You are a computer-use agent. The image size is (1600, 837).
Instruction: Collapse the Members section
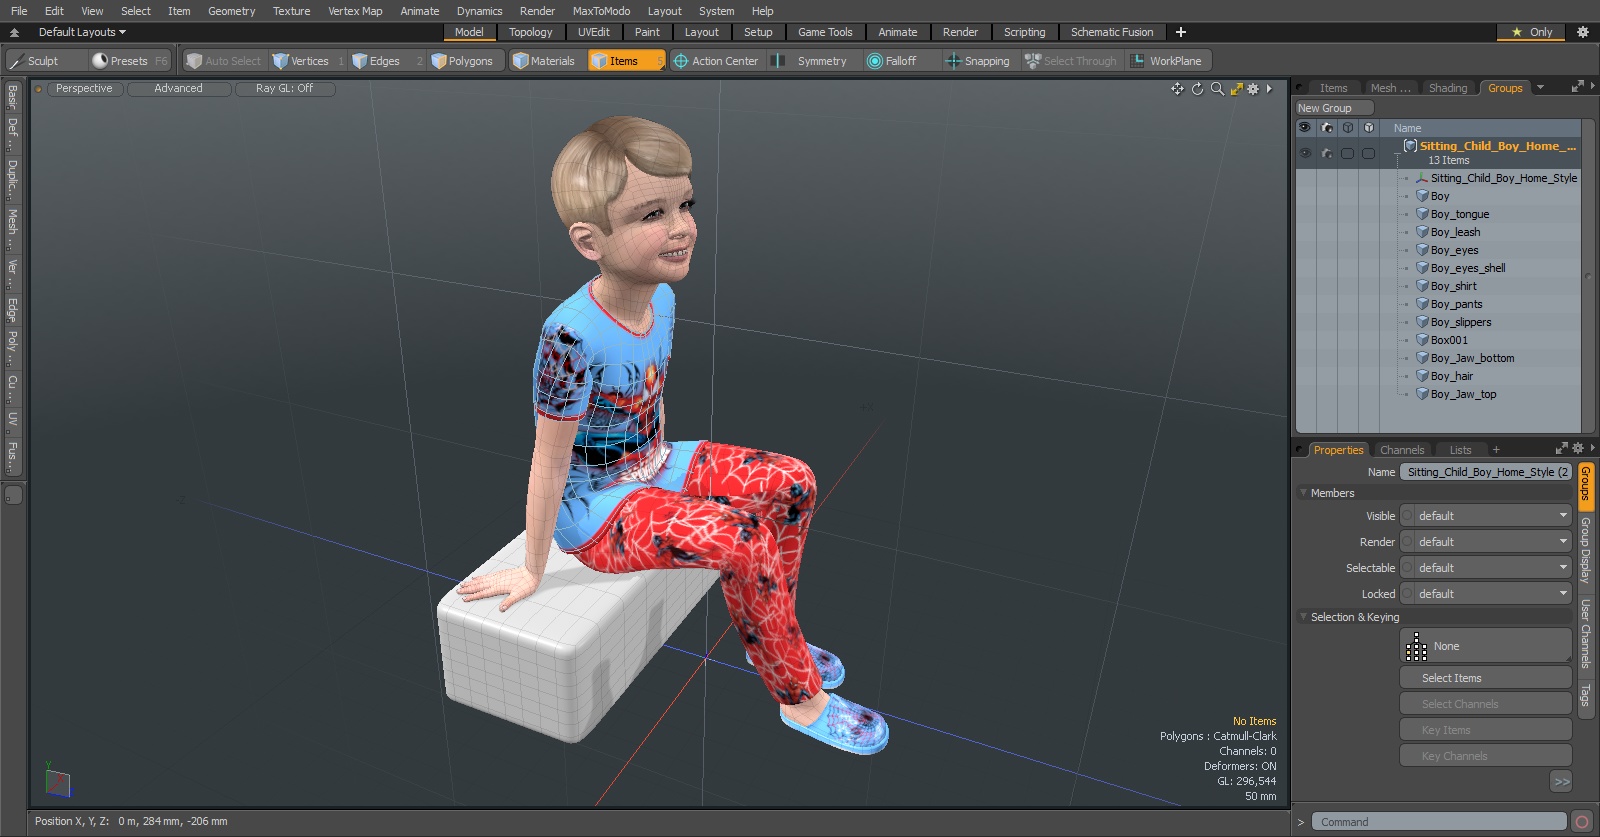pyautogui.click(x=1304, y=493)
